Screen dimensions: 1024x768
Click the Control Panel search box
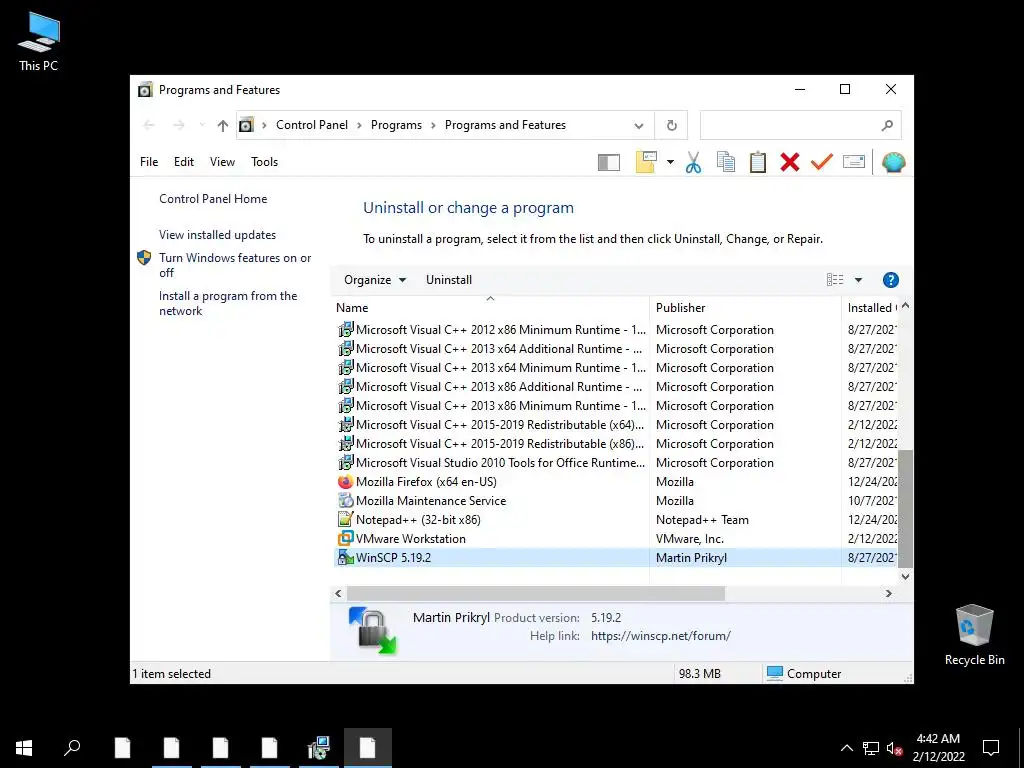[800, 125]
